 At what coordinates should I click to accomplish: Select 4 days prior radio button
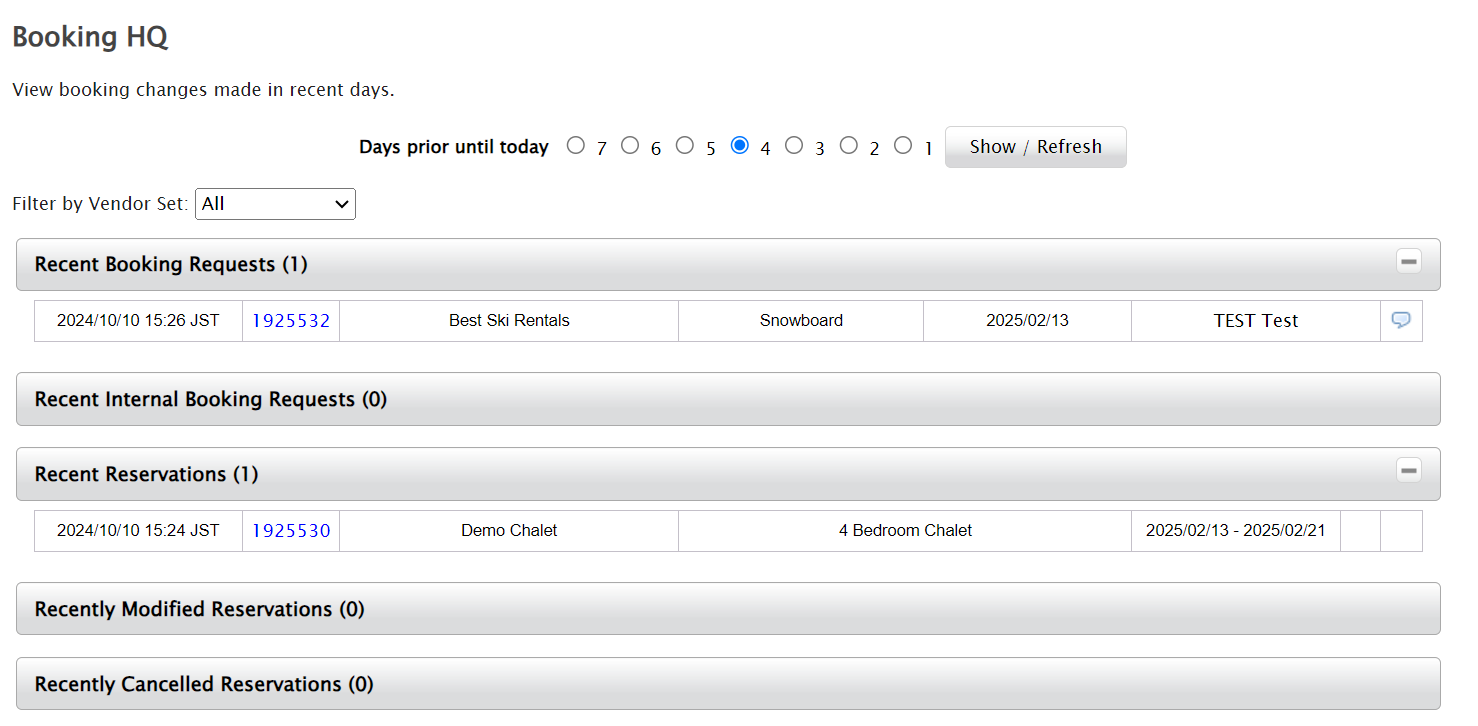point(740,146)
